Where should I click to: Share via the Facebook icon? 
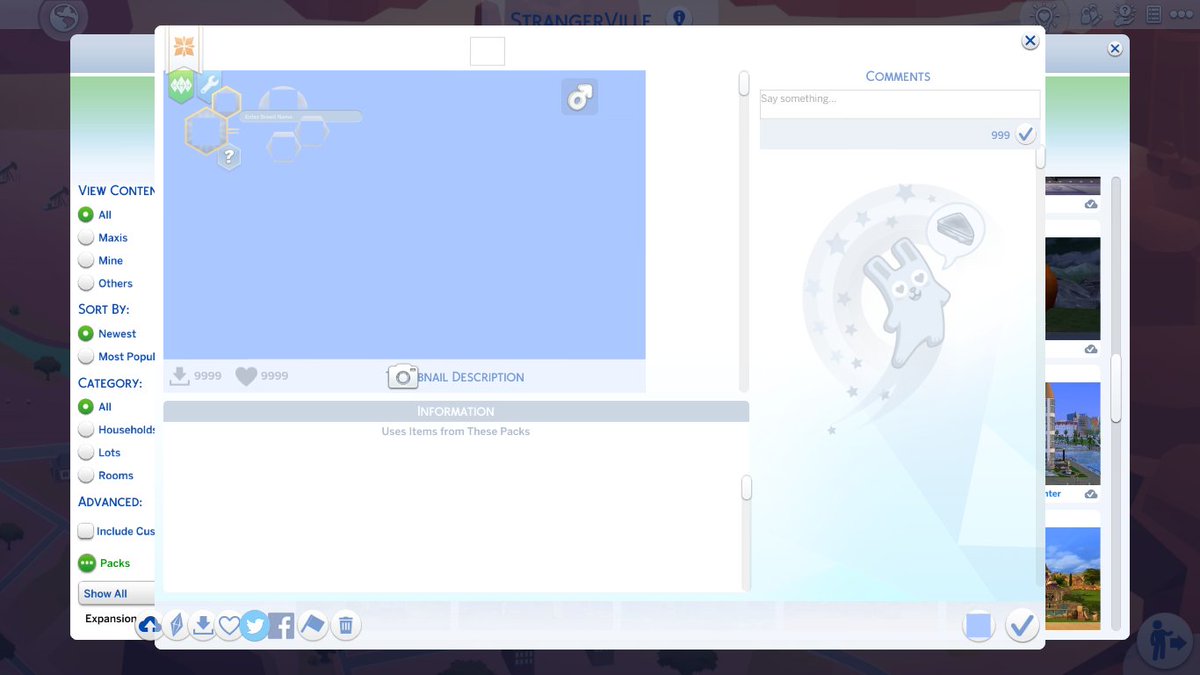281,626
